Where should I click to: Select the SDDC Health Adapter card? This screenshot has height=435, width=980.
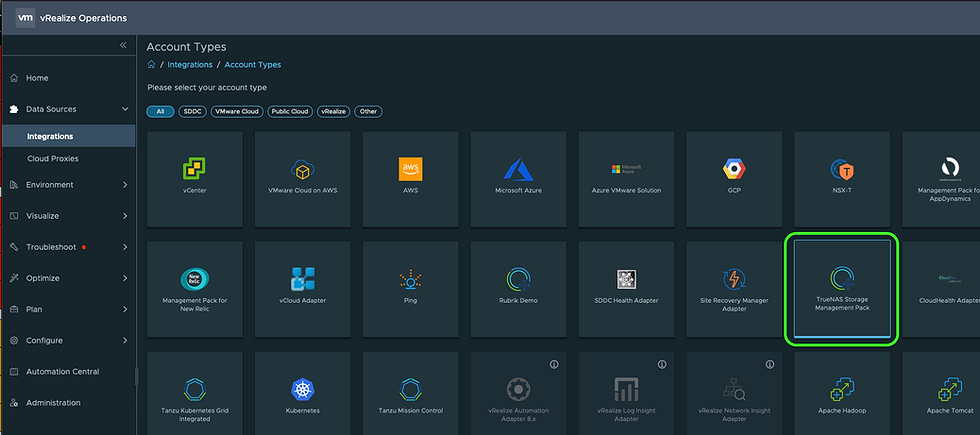(x=626, y=289)
